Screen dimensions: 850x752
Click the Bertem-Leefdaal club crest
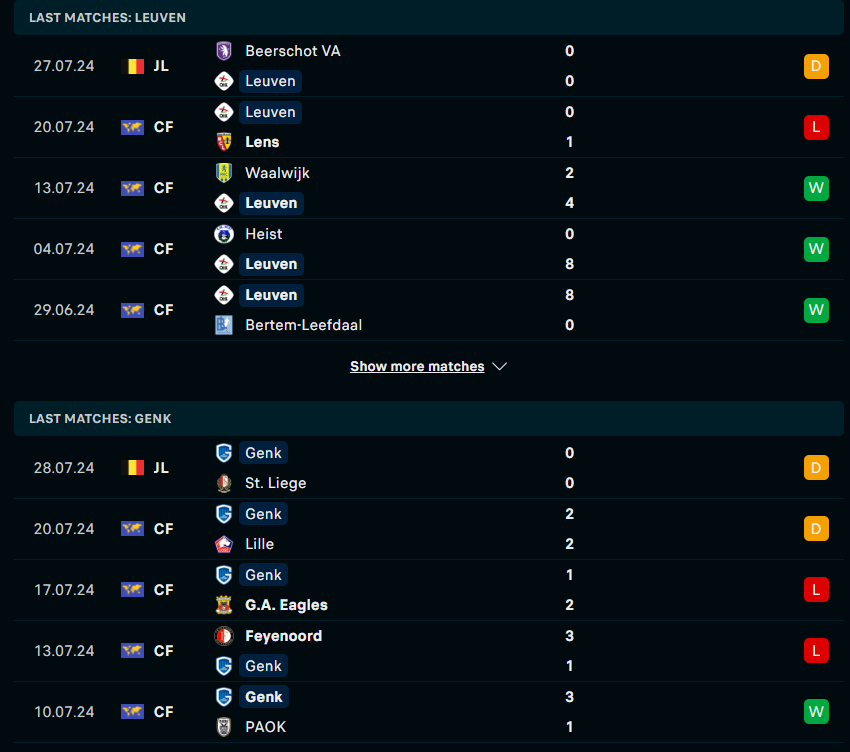coord(224,325)
